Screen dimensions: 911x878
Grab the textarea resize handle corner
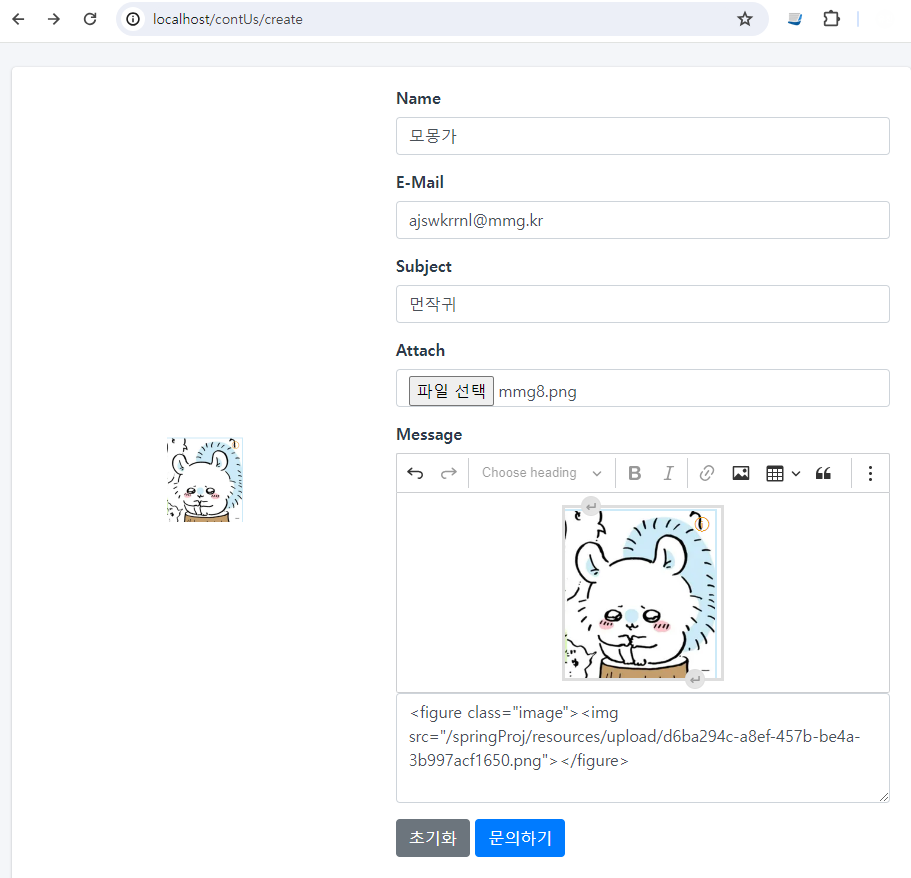pyautogui.click(x=884, y=797)
